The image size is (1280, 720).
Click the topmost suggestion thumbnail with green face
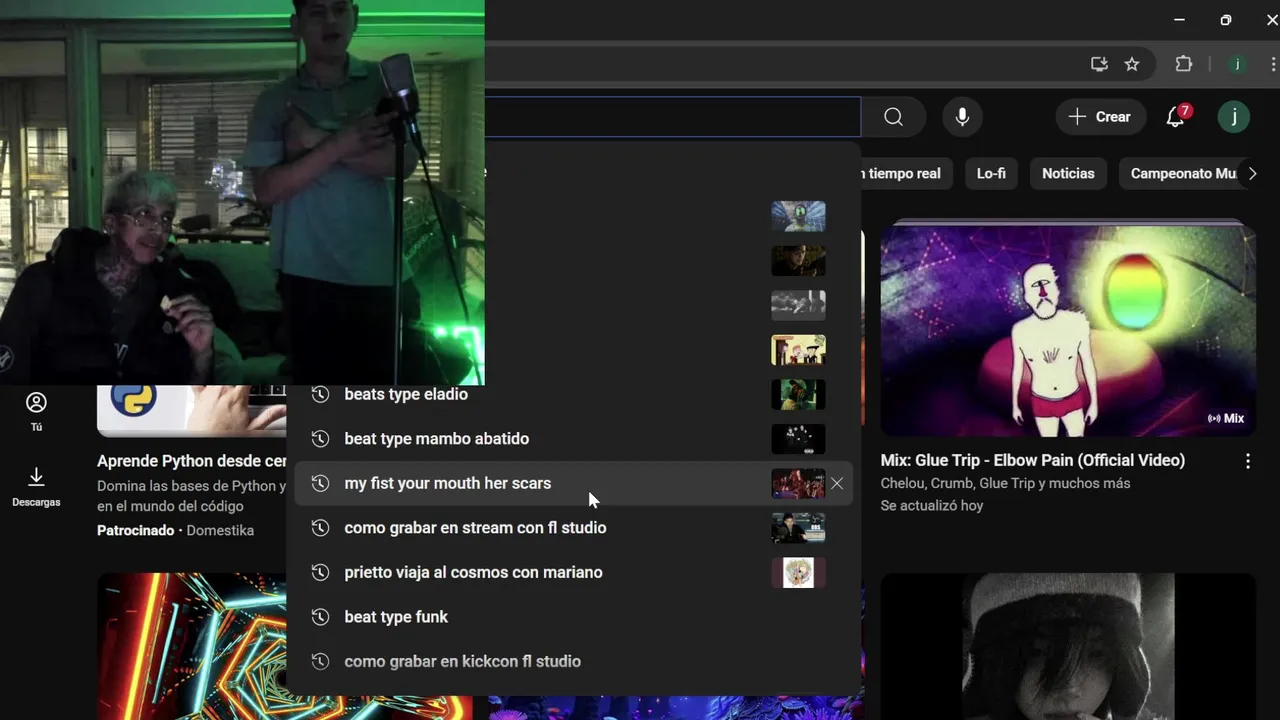tap(798, 216)
